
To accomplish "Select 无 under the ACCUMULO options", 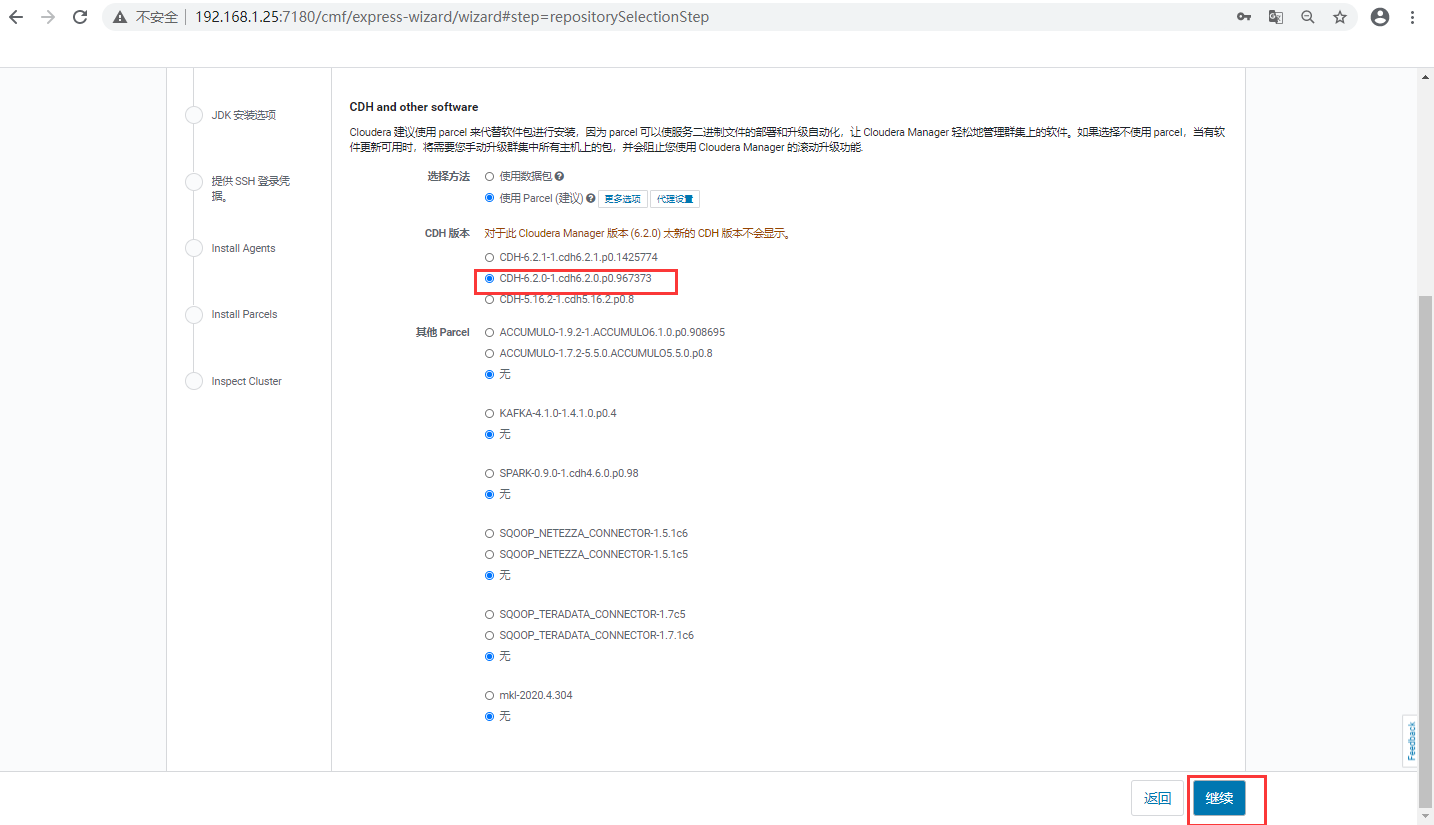I will pos(489,374).
